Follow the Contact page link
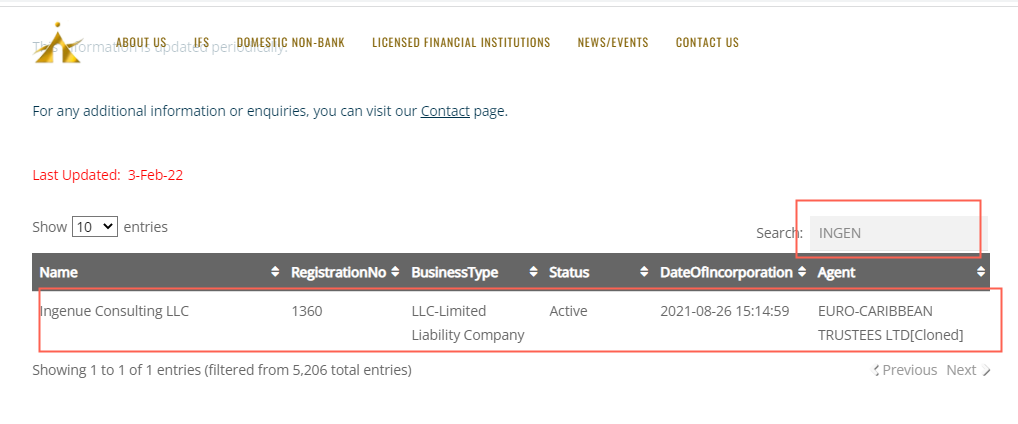This screenshot has height=424, width=1018. coord(445,111)
